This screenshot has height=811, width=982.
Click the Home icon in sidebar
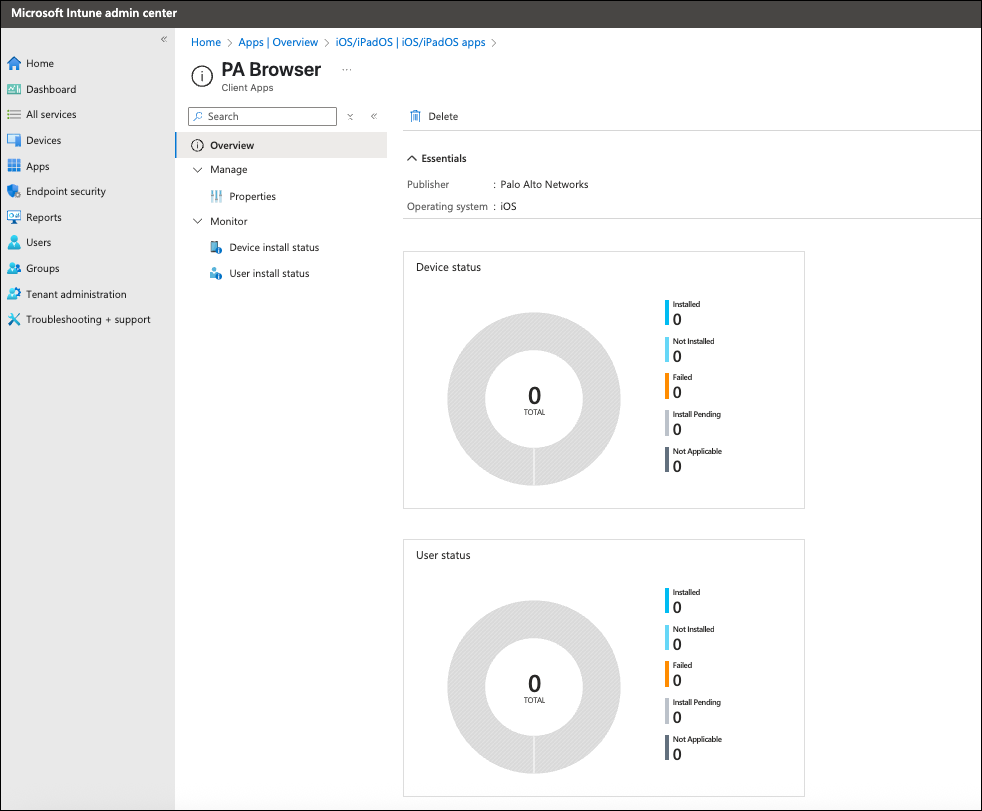click(14, 63)
